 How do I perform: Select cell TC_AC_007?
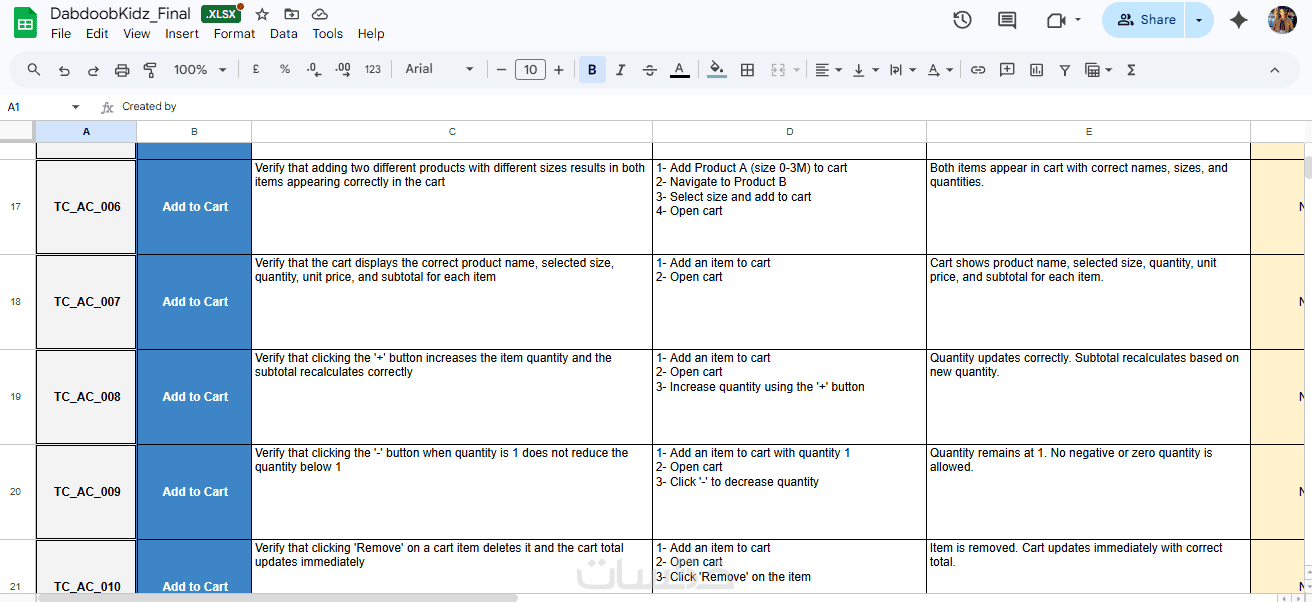click(86, 302)
